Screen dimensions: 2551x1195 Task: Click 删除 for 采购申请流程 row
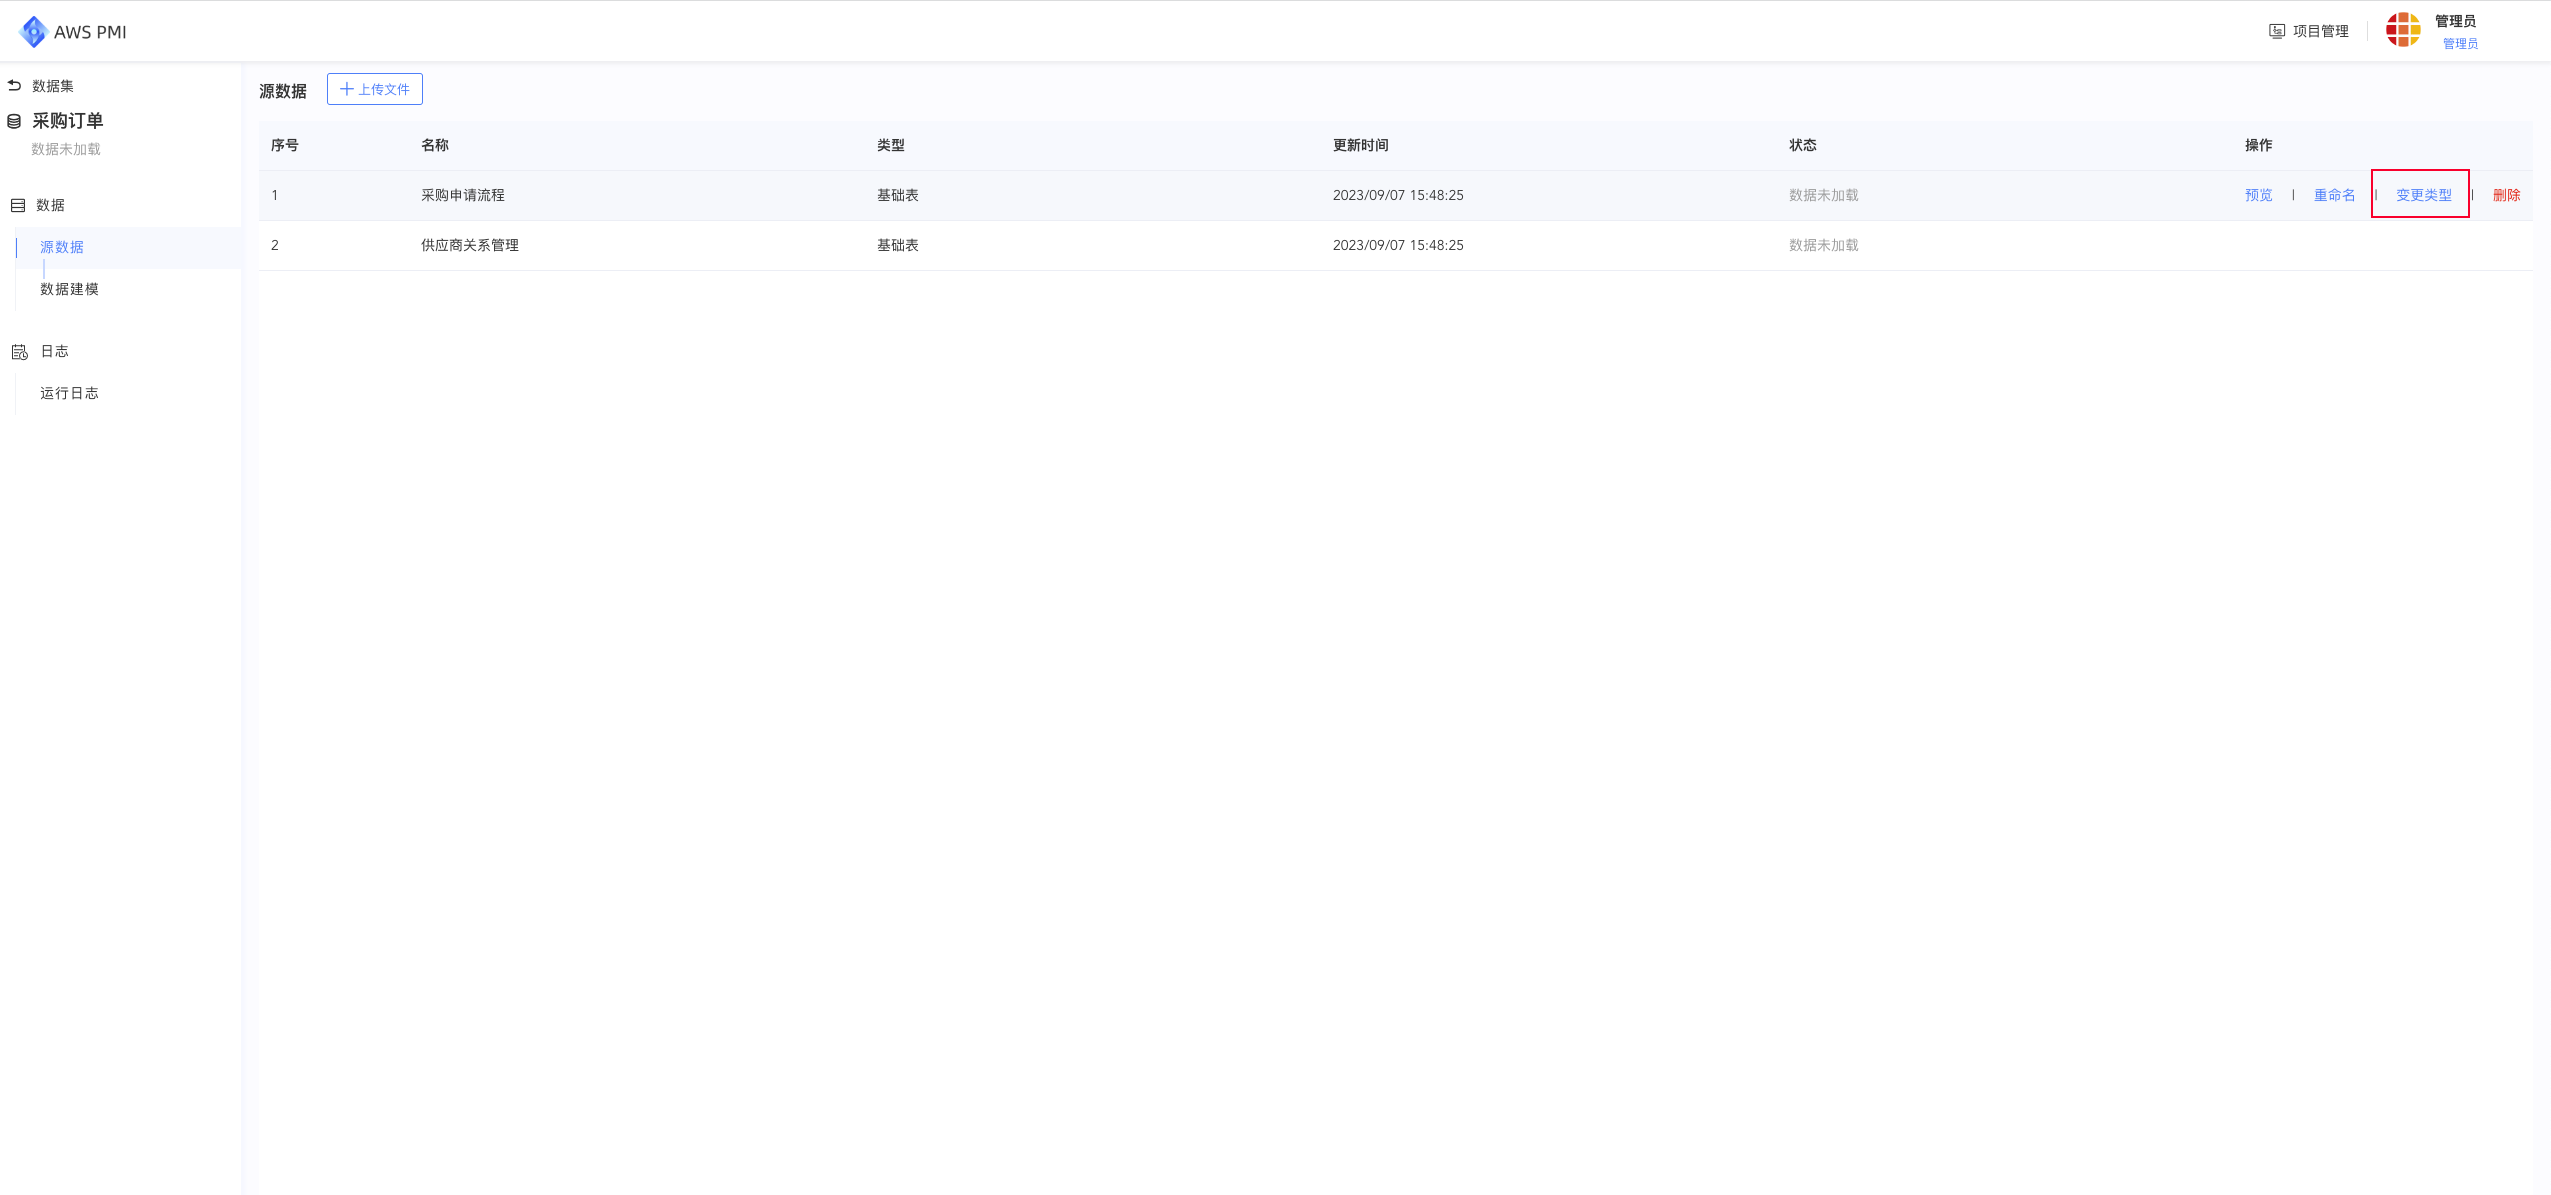(2506, 195)
